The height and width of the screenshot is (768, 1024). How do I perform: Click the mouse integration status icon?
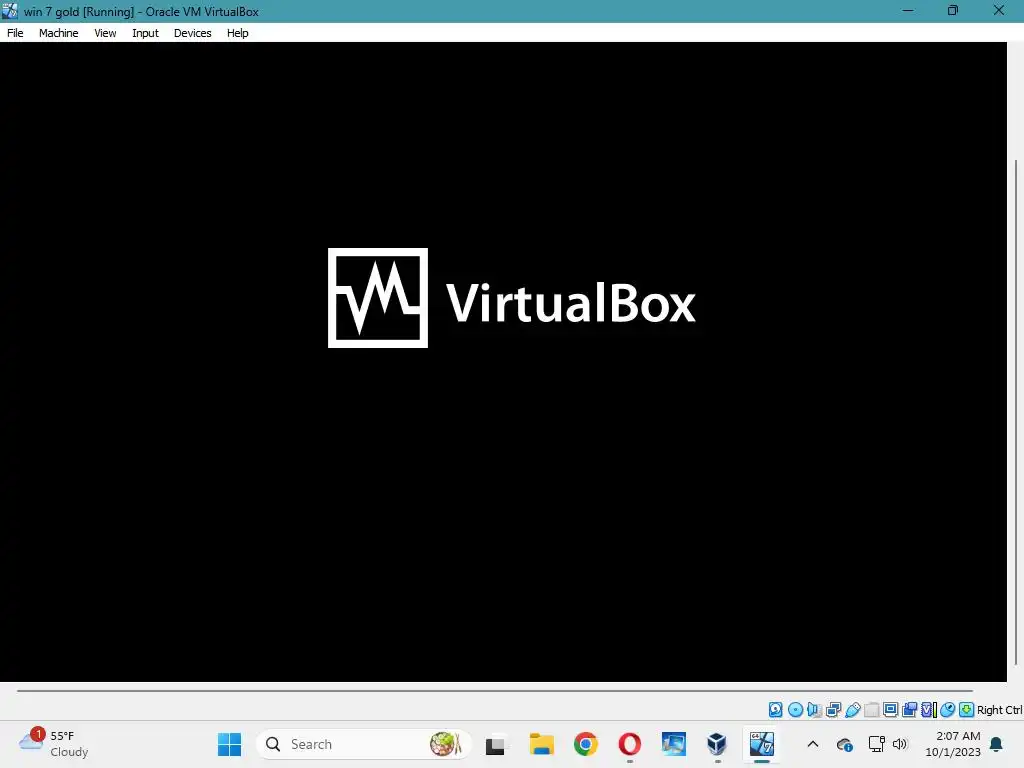point(948,710)
